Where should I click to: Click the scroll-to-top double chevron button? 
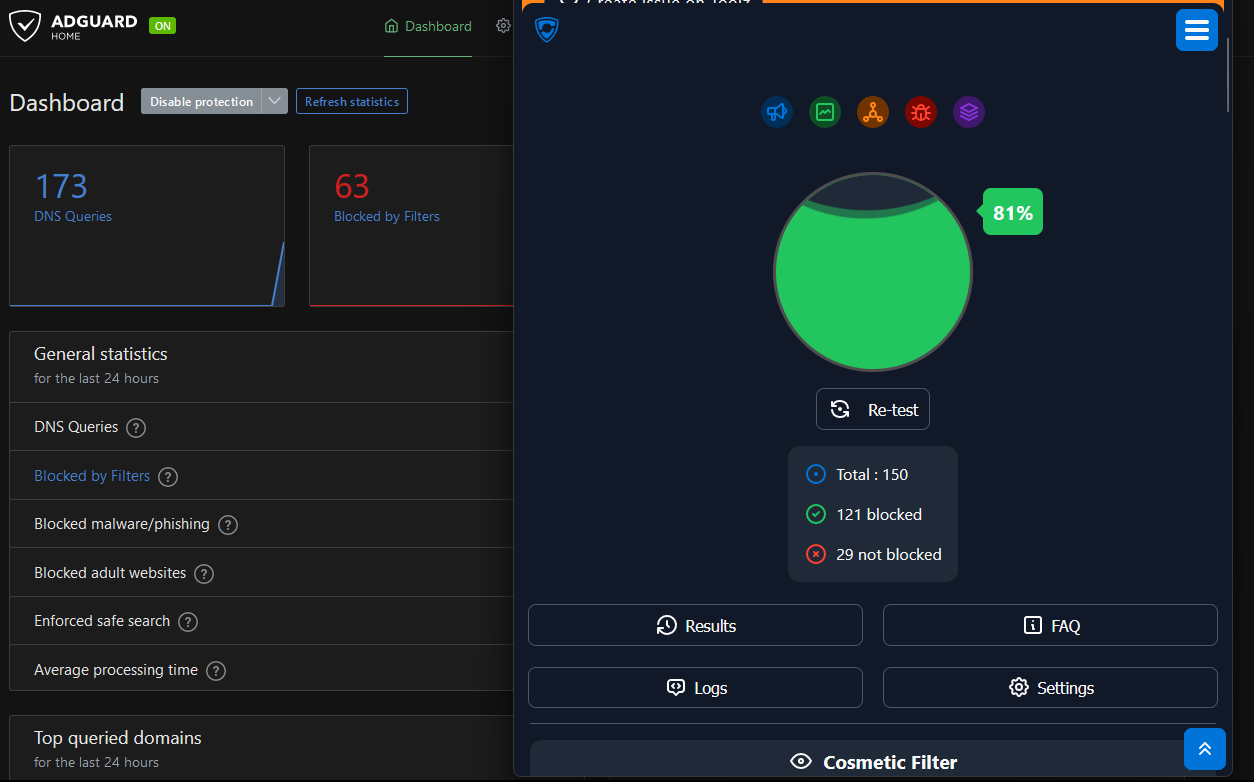pyautogui.click(x=1205, y=749)
